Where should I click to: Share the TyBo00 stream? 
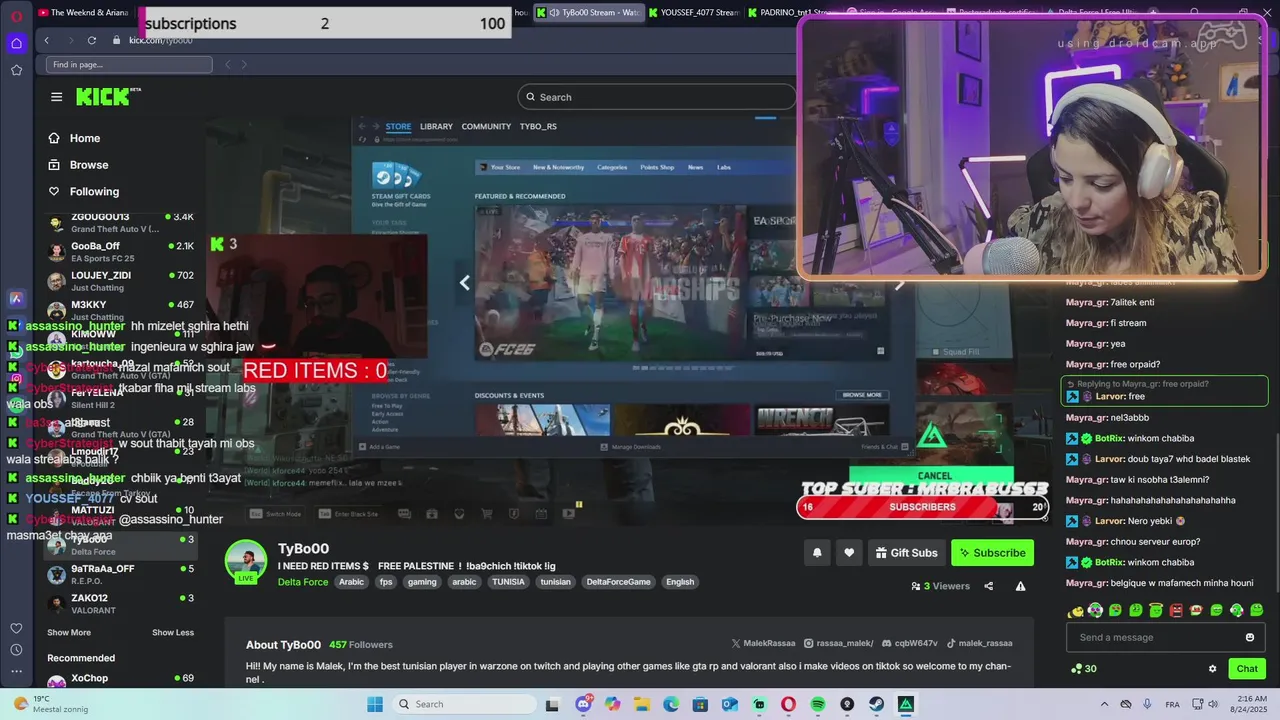[x=989, y=586]
